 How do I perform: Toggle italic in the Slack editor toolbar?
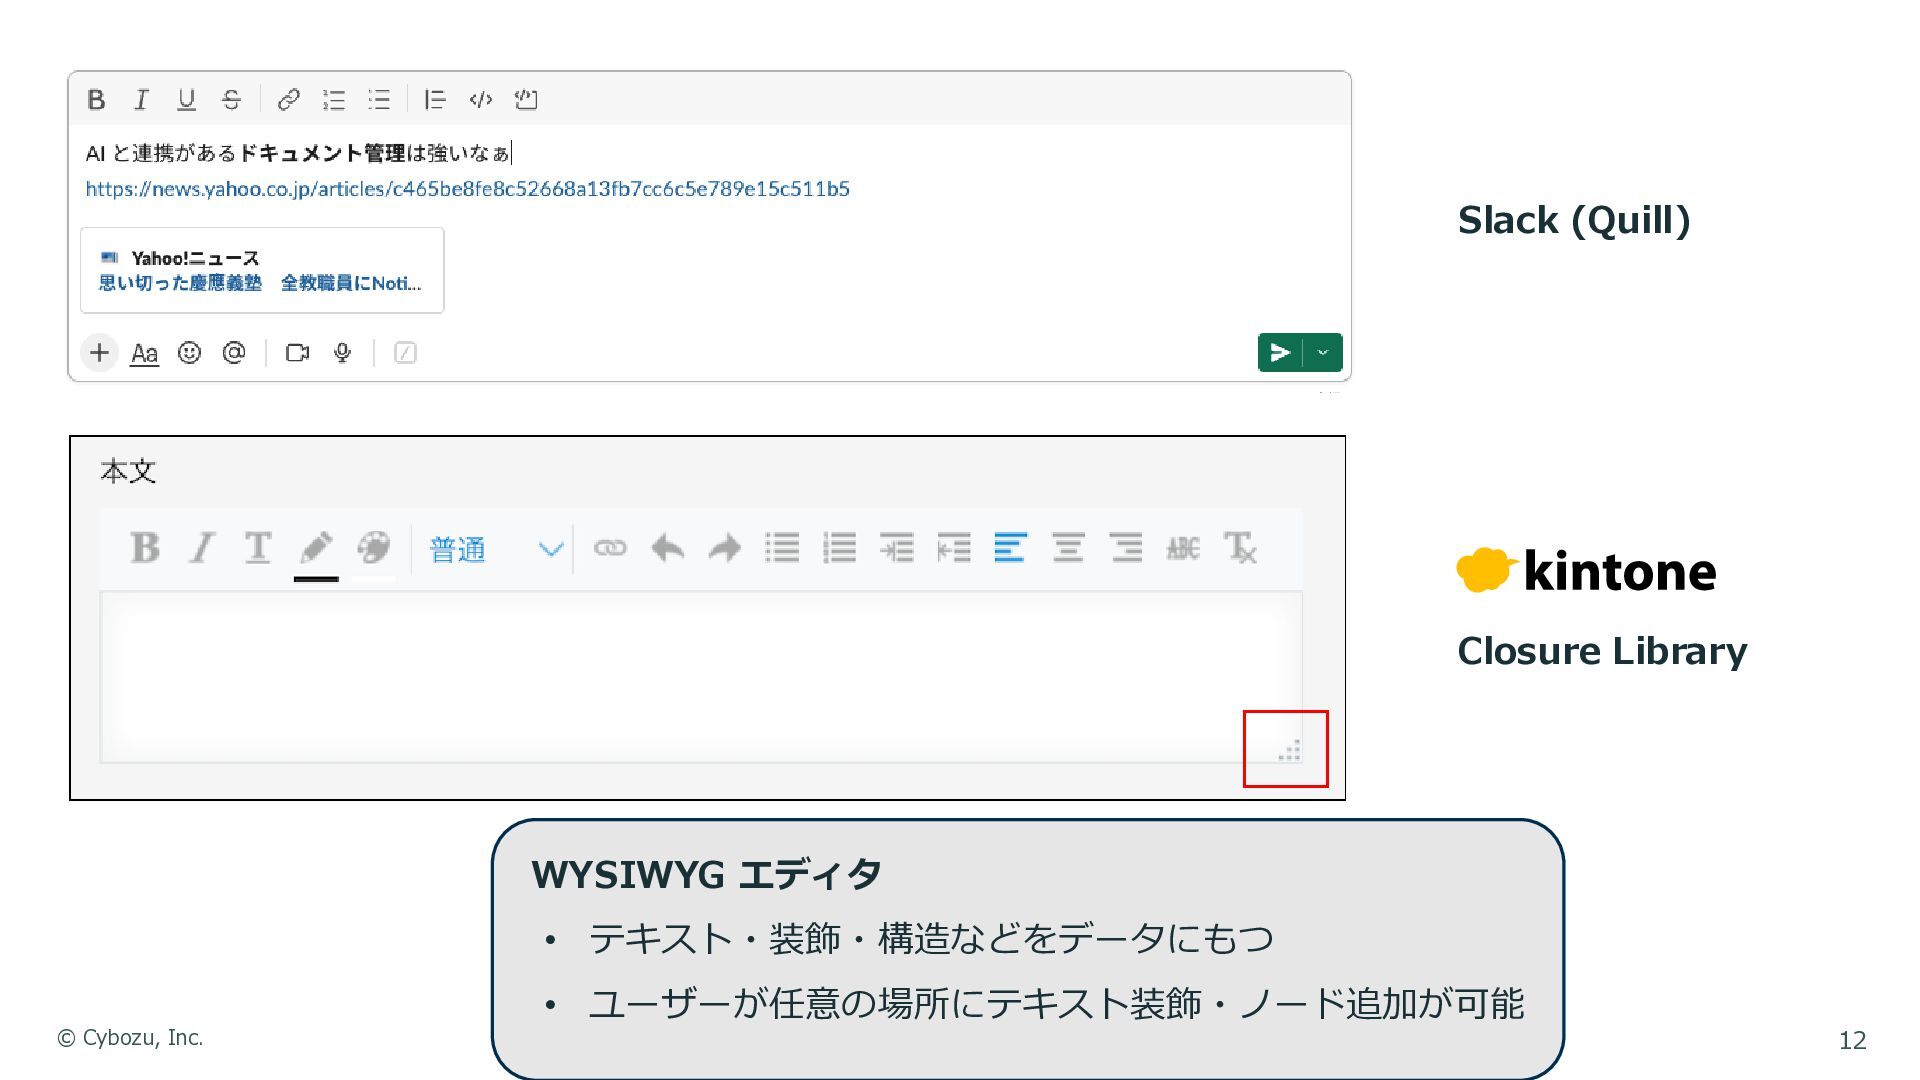pyautogui.click(x=141, y=99)
